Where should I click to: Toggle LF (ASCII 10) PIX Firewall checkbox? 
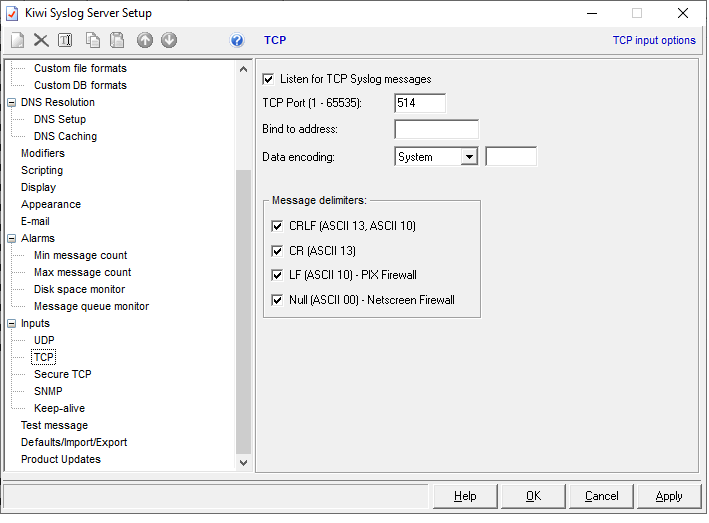pos(277,275)
